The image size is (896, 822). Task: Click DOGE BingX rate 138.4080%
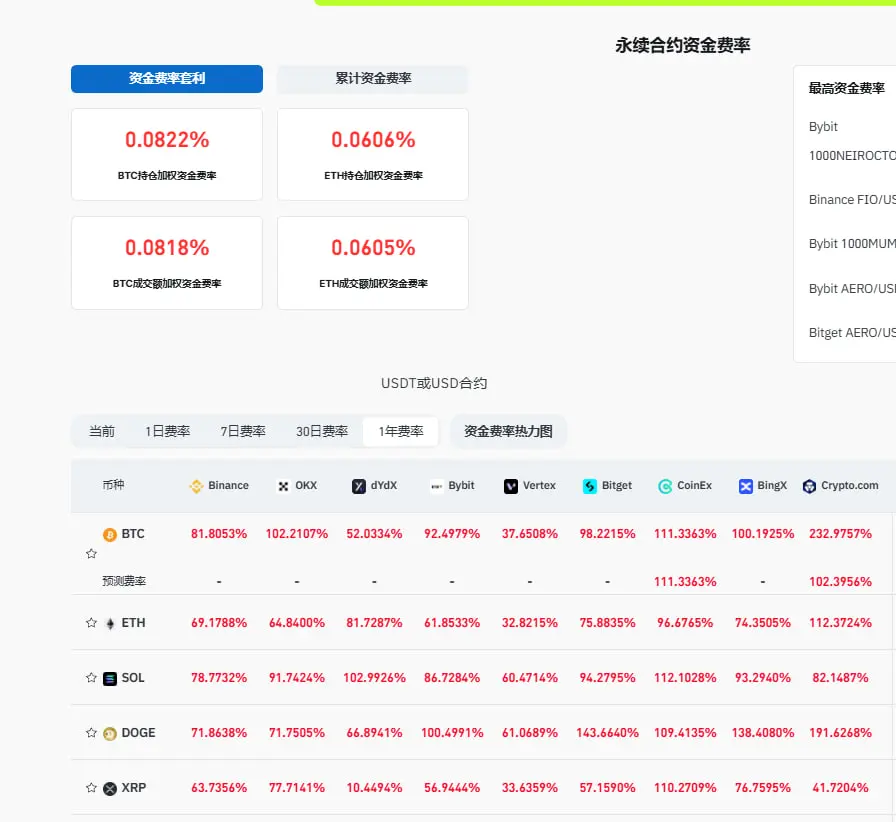click(763, 733)
